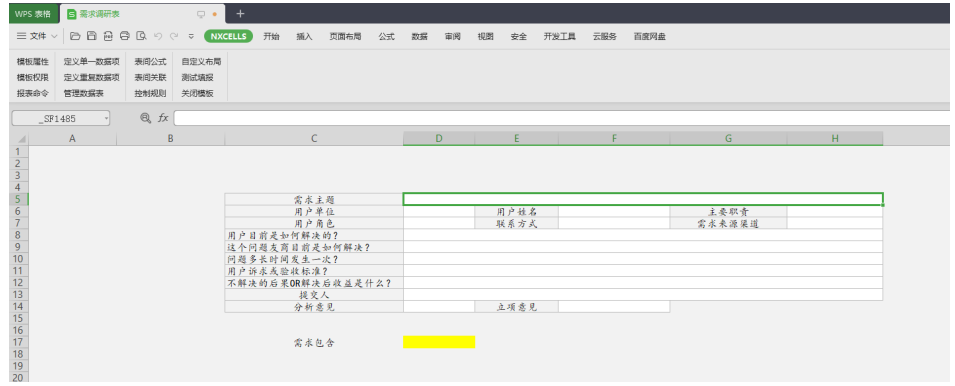Expand the quick access toolbar customize arrow
Viewport: 955px width, 386px height.
pos(191,37)
